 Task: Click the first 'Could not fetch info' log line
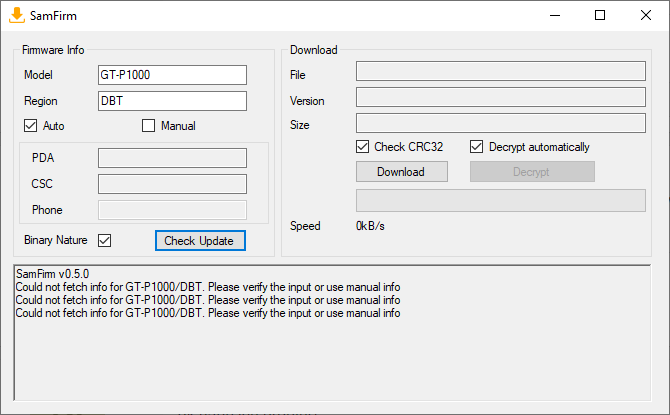pyautogui.click(x=208, y=287)
